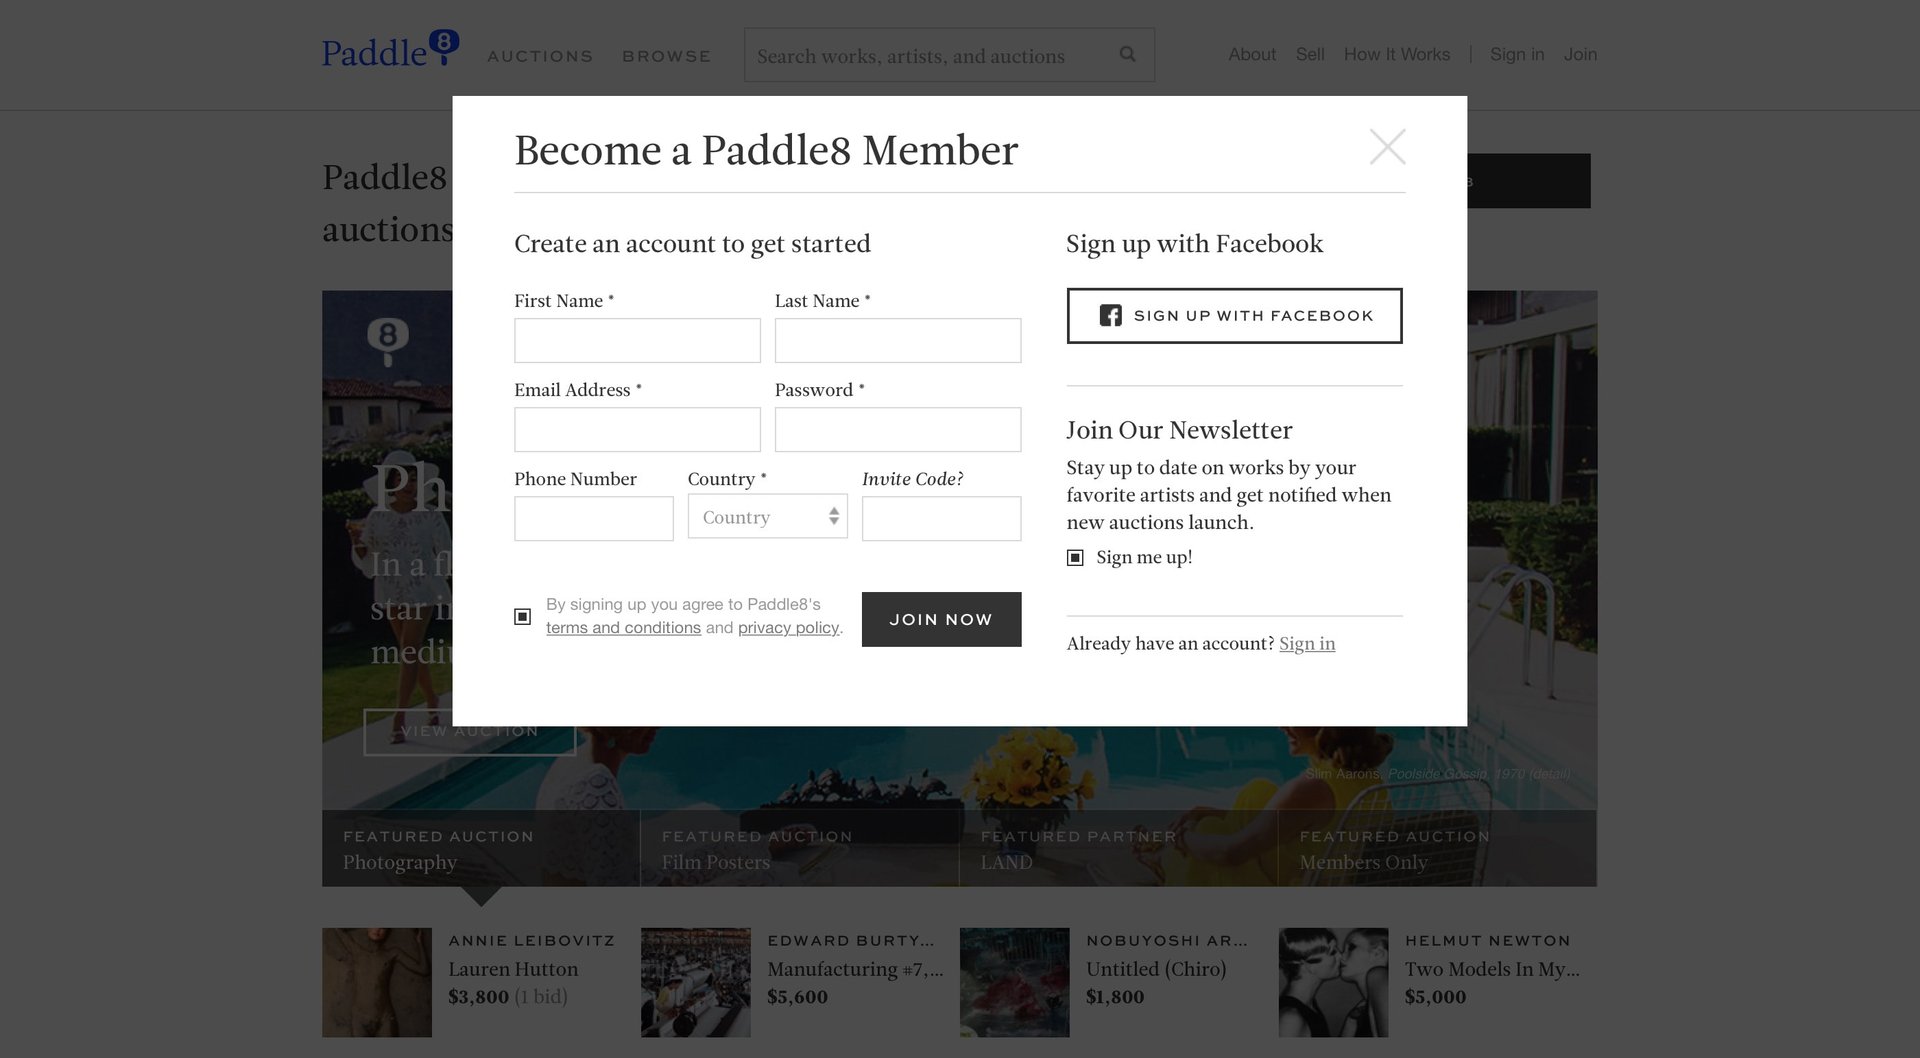Click Join in the top navigation
This screenshot has height=1058, width=1920.
(x=1580, y=55)
